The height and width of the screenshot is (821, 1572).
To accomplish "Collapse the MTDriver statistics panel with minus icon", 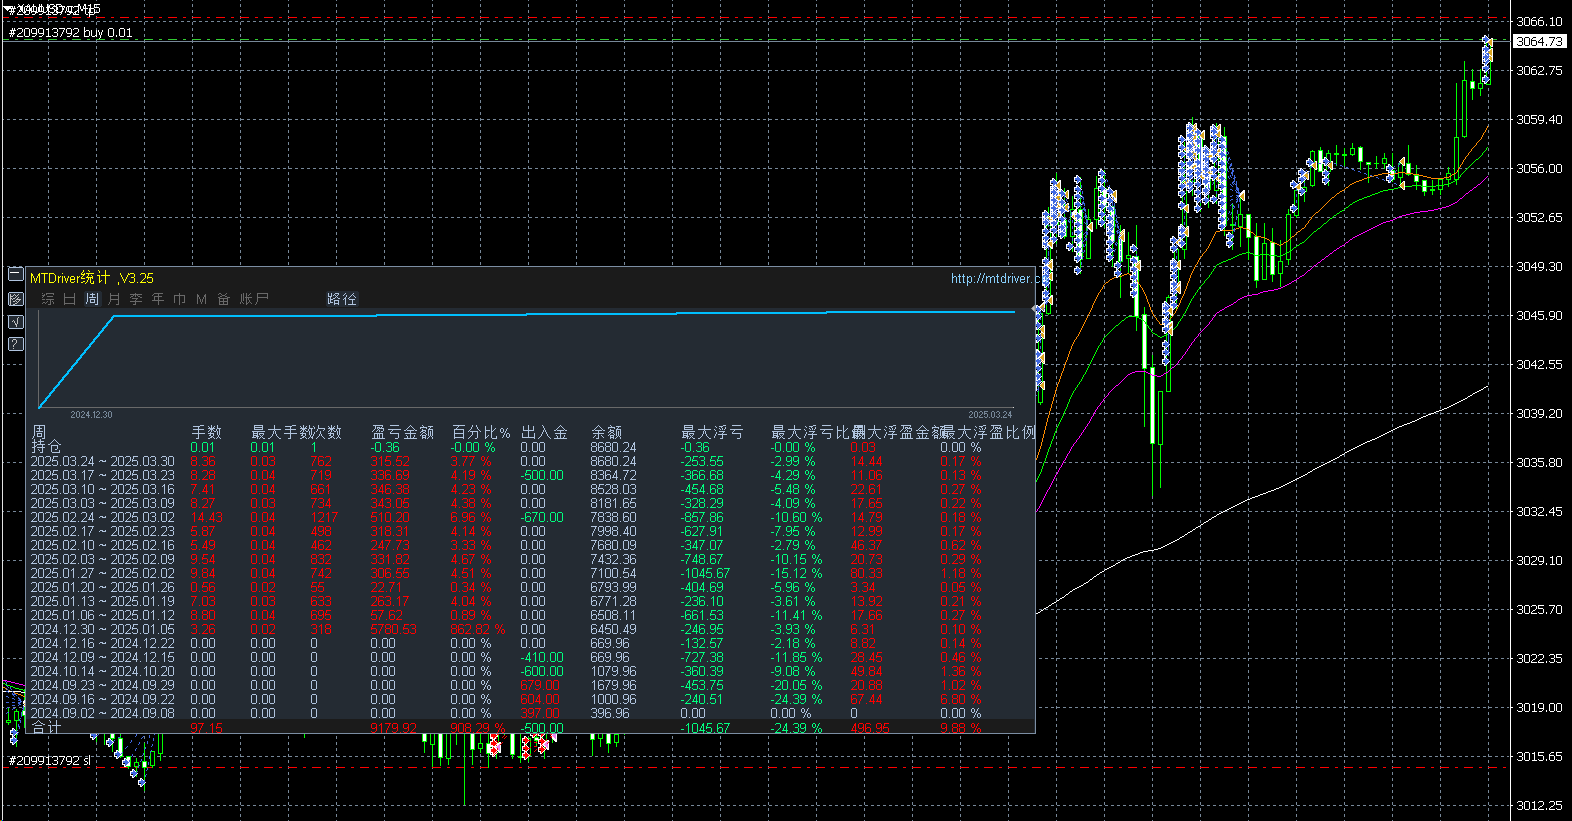I will click(x=15, y=274).
